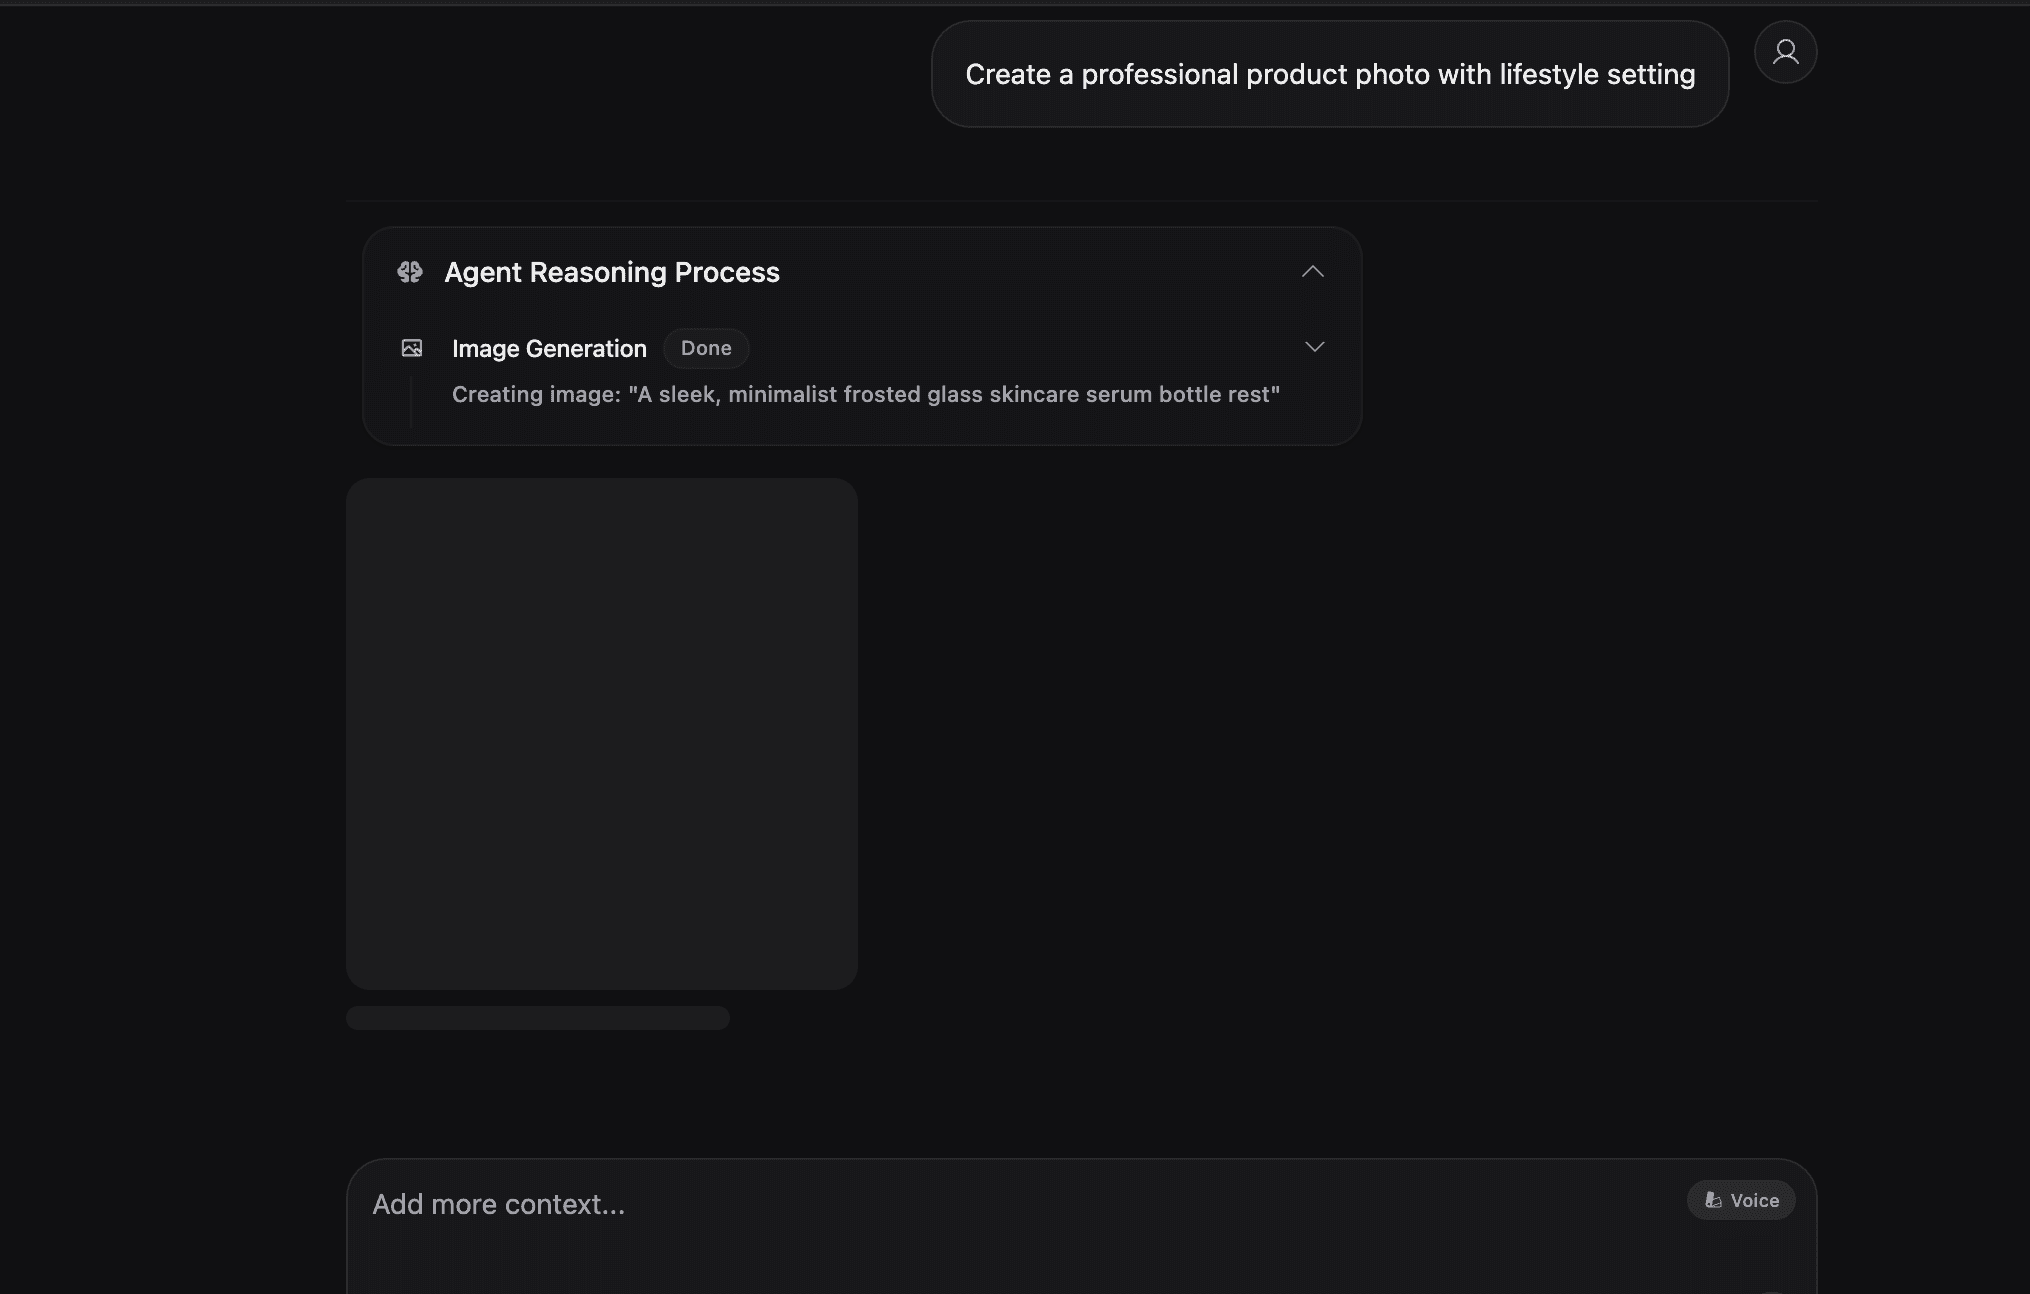Click the quoted serum bottle prompt text
The width and height of the screenshot is (2030, 1294).
(954, 395)
